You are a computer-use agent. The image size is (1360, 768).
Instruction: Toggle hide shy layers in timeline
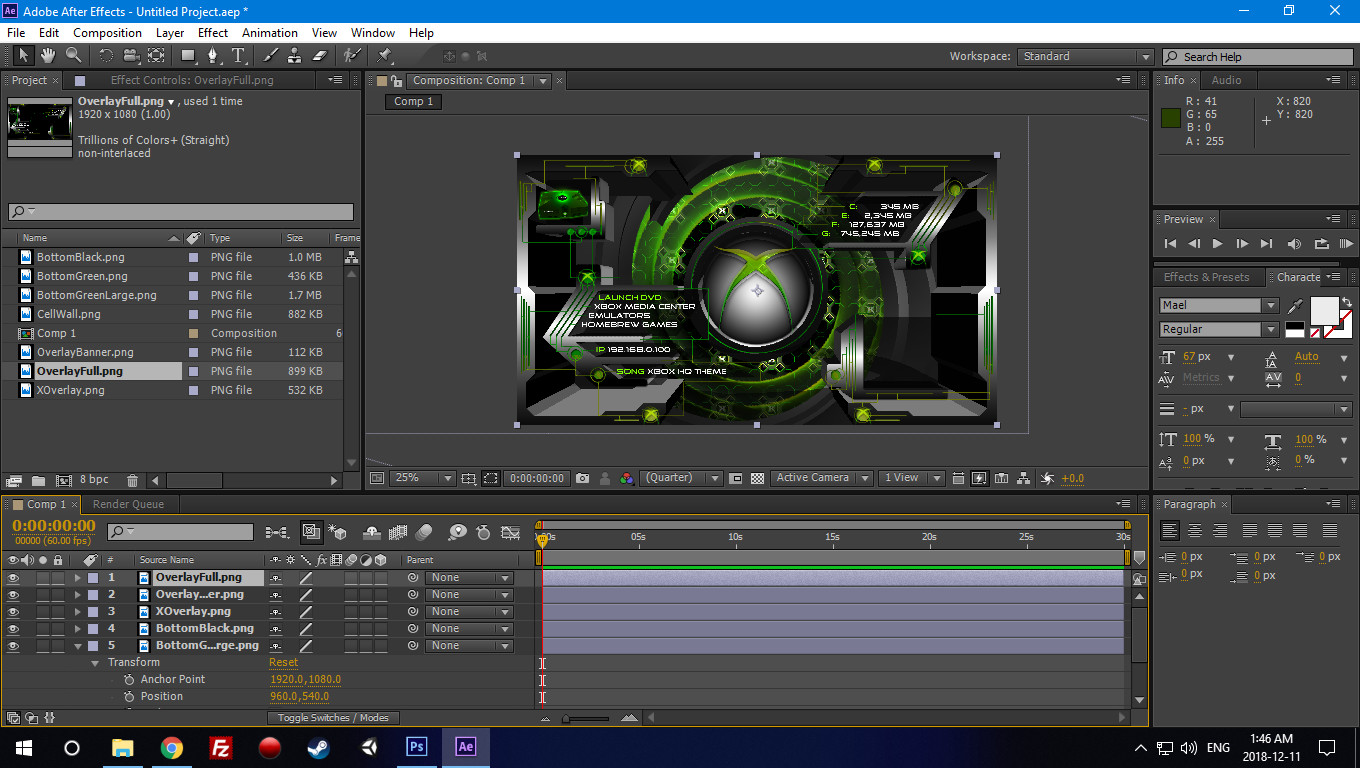(x=372, y=532)
